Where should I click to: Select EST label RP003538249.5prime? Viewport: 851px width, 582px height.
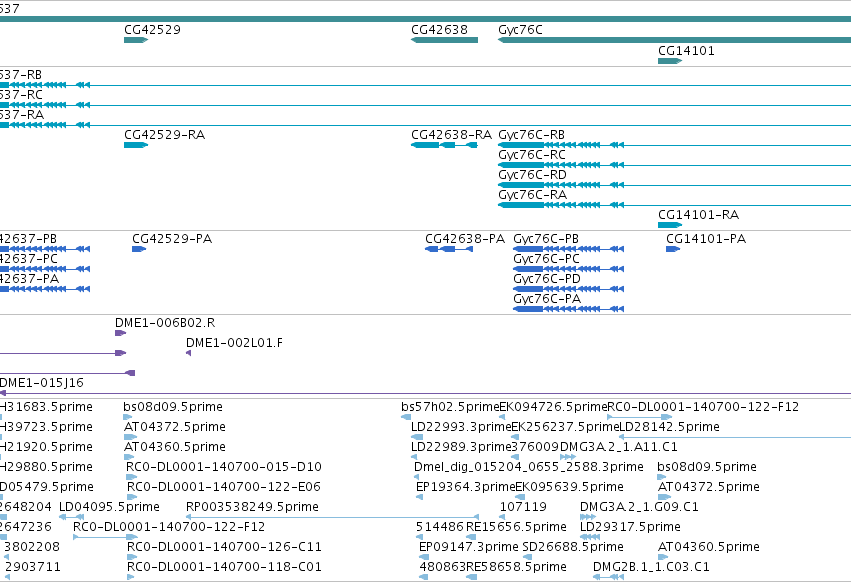pyautogui.click(x=252, y=508)
